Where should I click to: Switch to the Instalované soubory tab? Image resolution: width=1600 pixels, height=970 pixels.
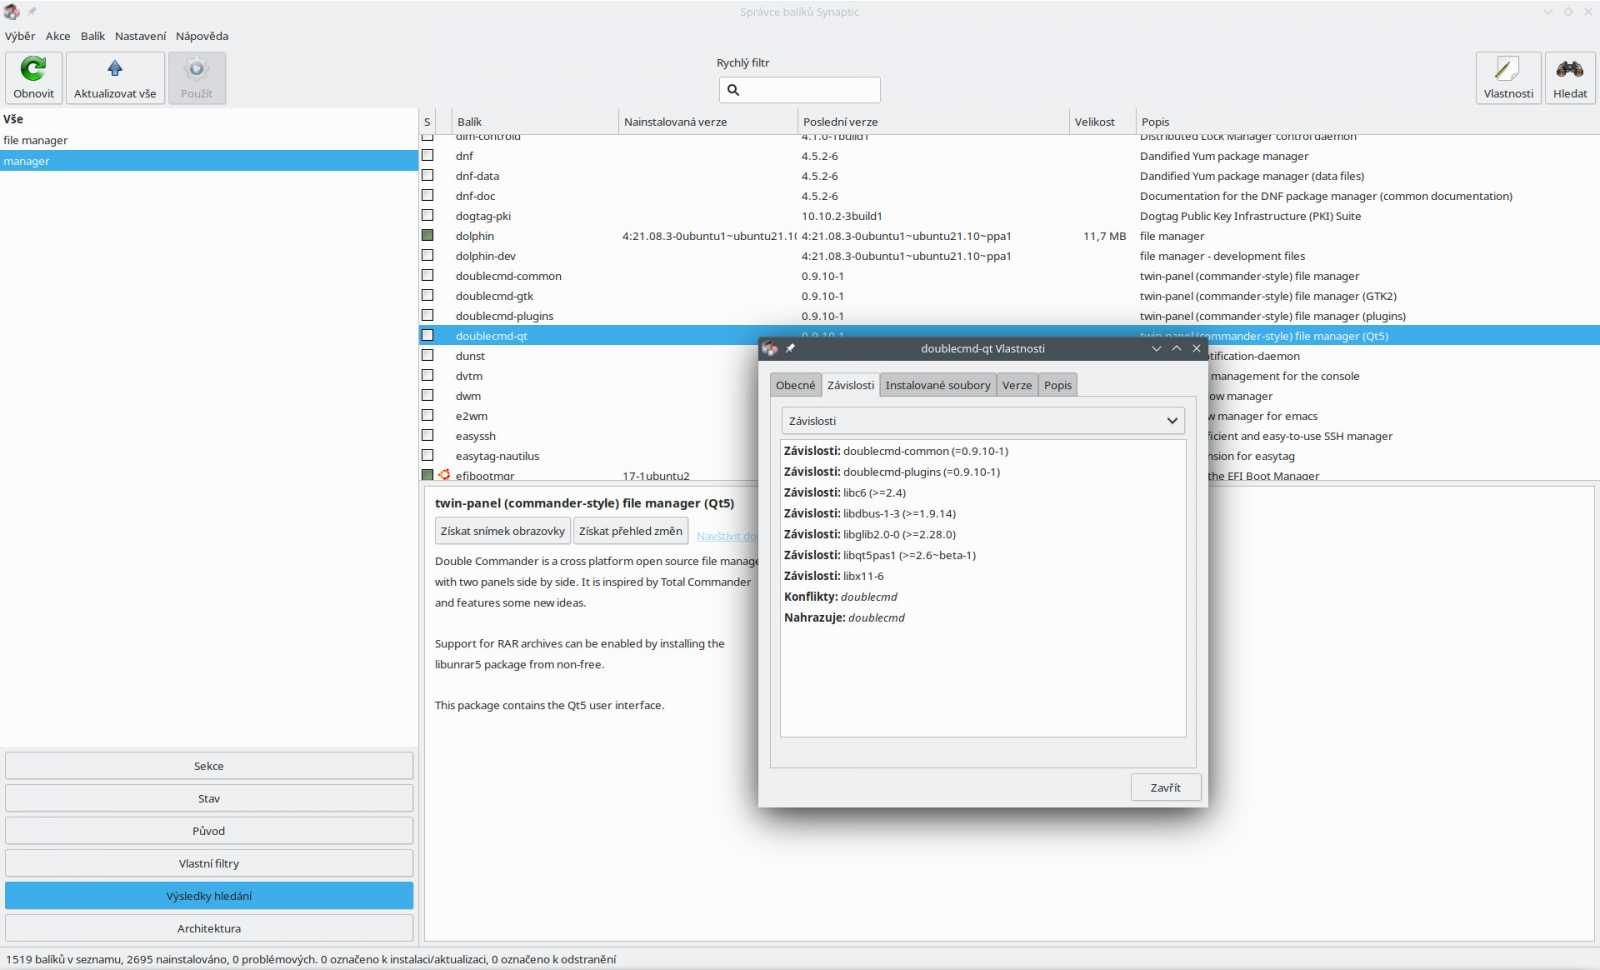pos(938,385)
